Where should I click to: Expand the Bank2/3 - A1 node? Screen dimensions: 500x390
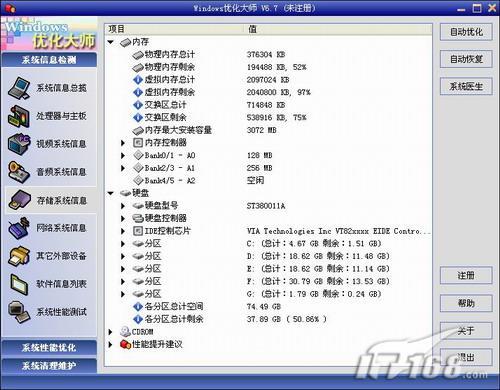click(x=123, y=168)
